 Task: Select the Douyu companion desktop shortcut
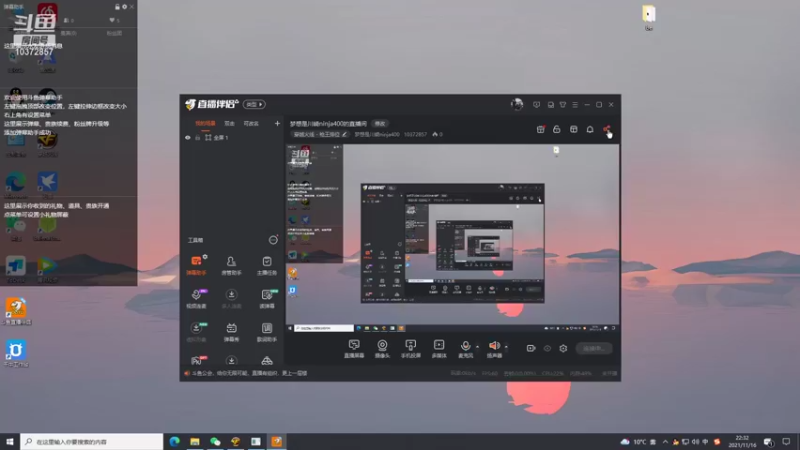(16, 311)
